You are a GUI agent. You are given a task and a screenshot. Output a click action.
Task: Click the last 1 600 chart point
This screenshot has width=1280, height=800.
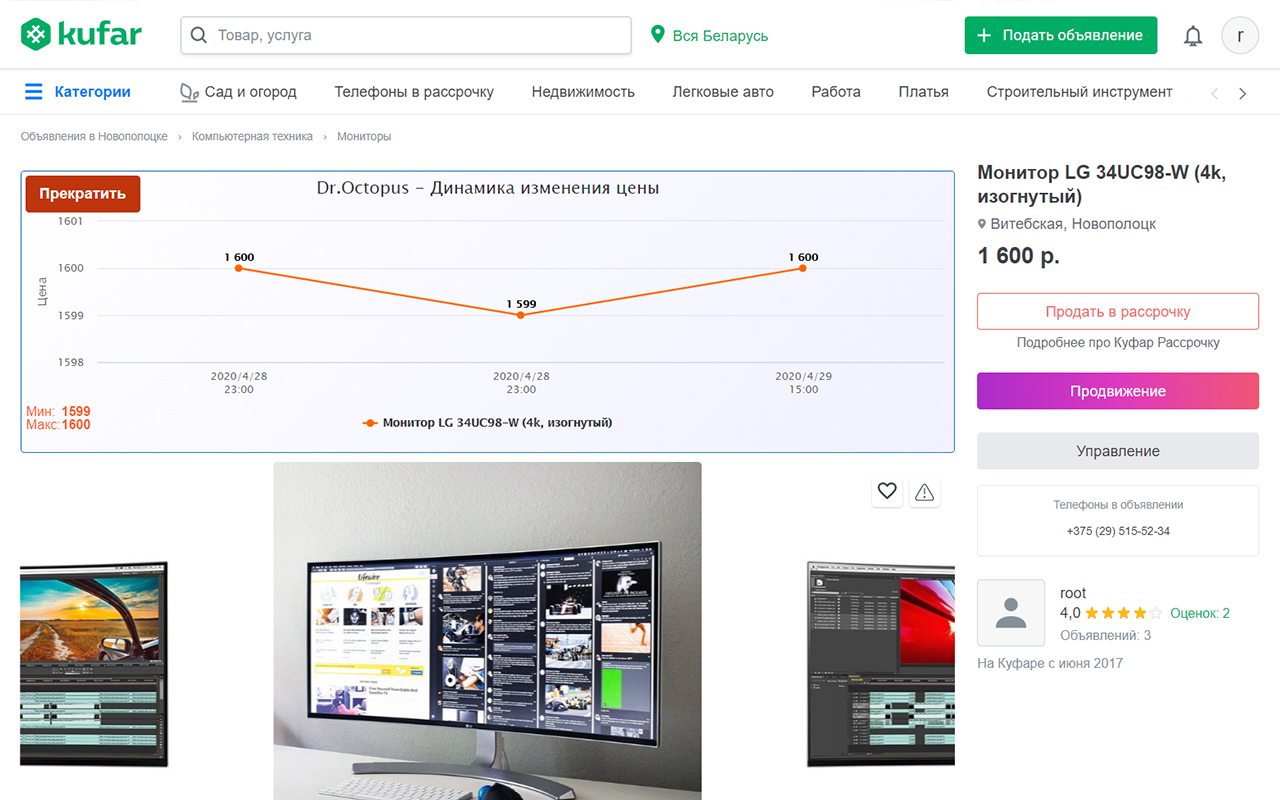pyautogui.click(x=802, y=268)
